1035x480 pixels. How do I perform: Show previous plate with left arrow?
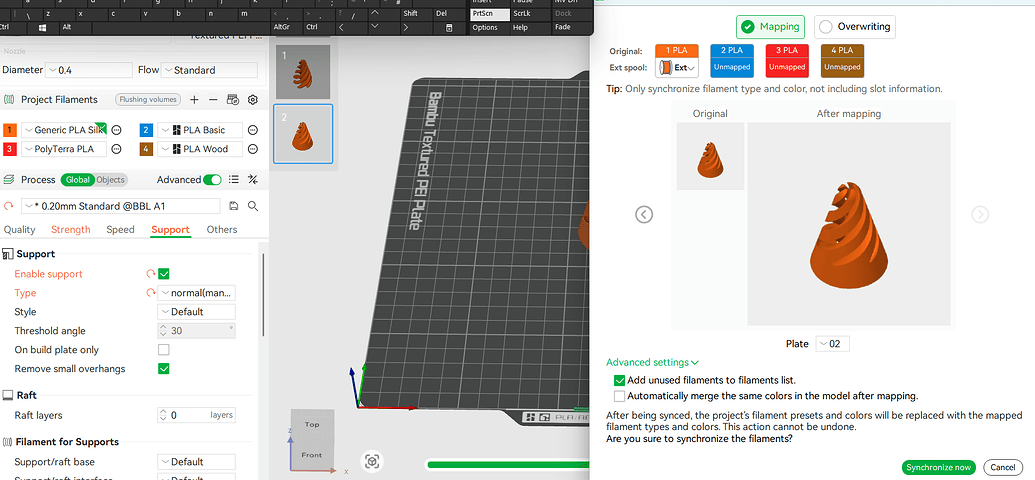click(644, 214)
